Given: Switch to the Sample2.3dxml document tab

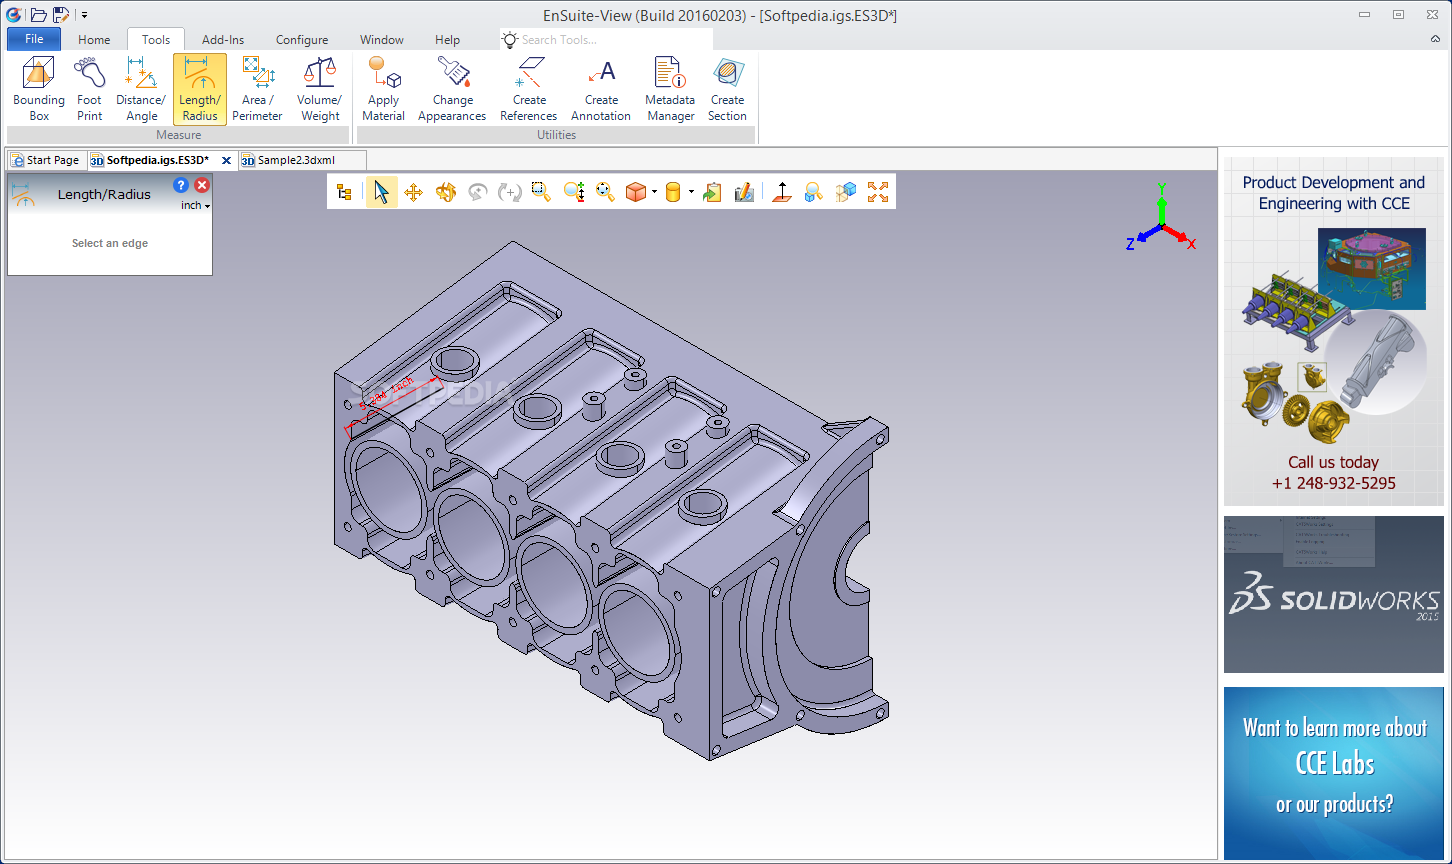Looking at the screenshot, I should (x=302, y=160).
